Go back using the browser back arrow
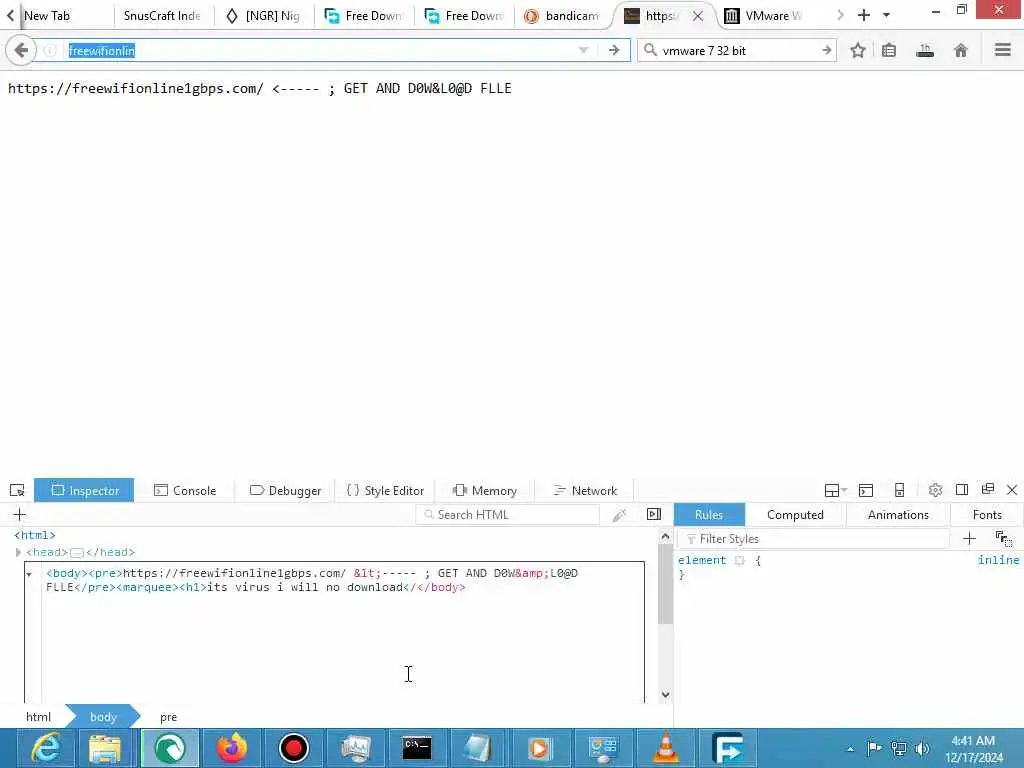Screen dimensions: 1024x768 pos(21,50)
